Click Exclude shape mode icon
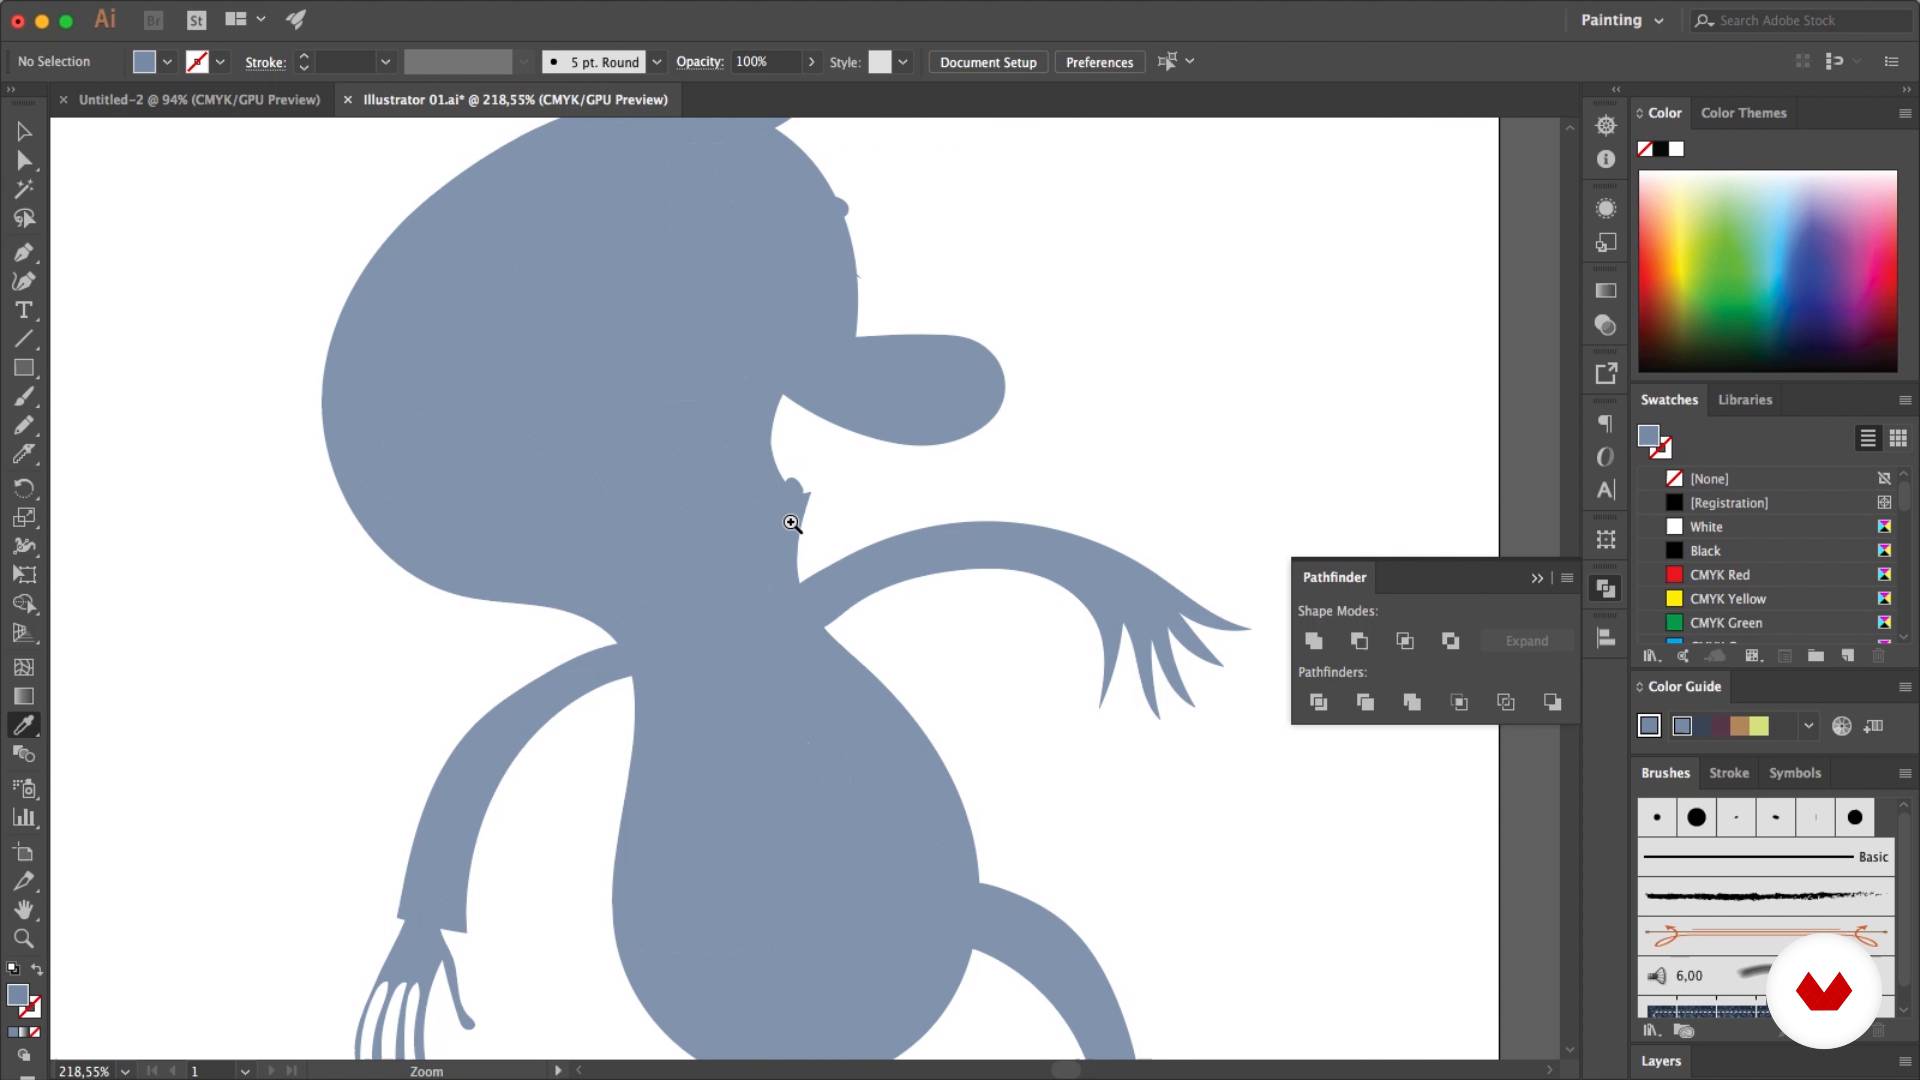The width and height of the screenshot is (1920, 1080). [1450, 641]
